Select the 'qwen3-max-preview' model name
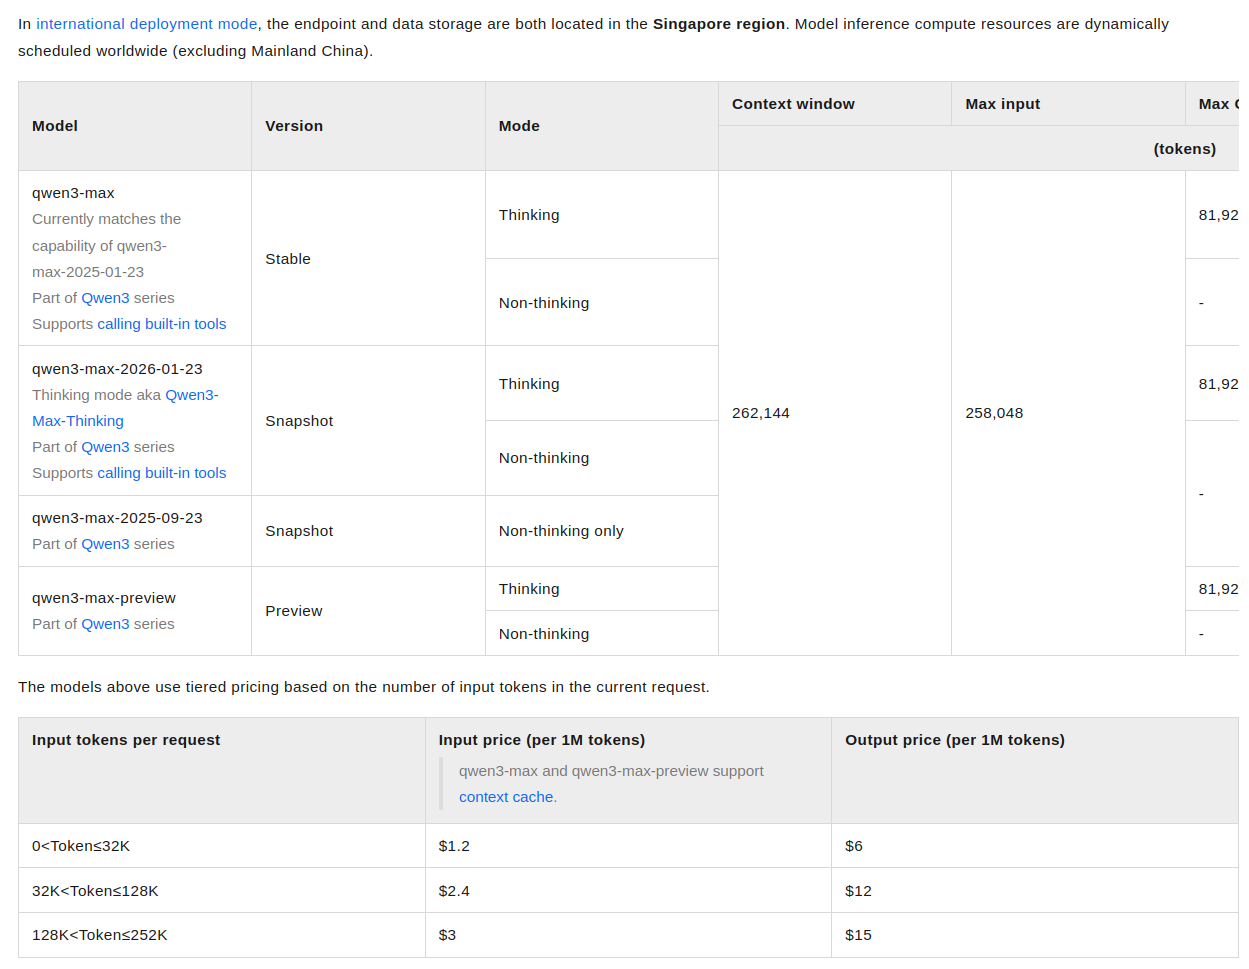Viewport: 1249px width, 969px height. (104, 598)
